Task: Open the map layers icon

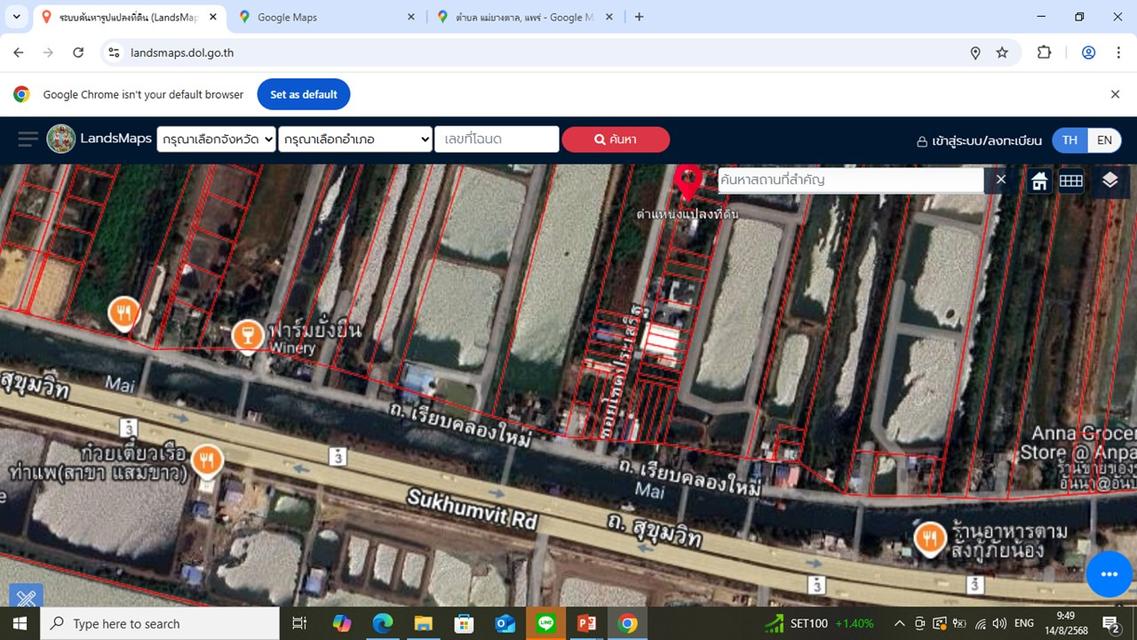Action: point(1108,181)
